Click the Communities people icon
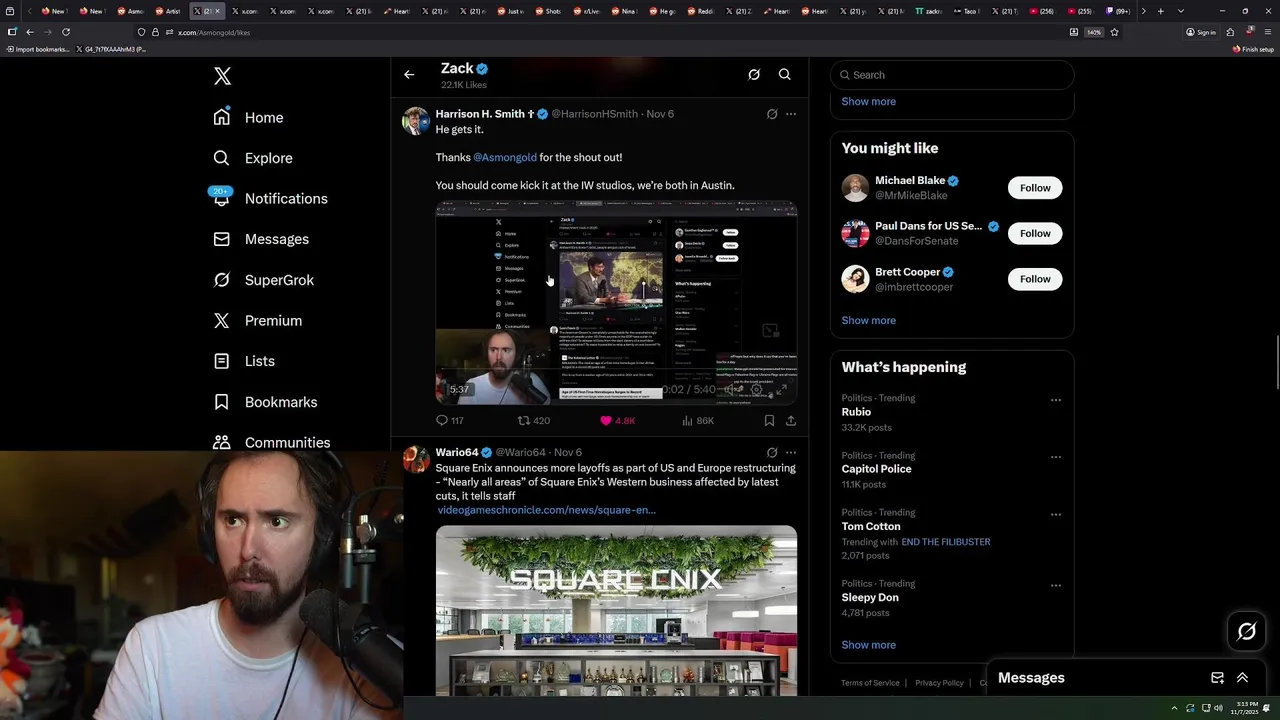Viewport: 1280px width, 720px height. pyautogui.click(x=222, y=442)
